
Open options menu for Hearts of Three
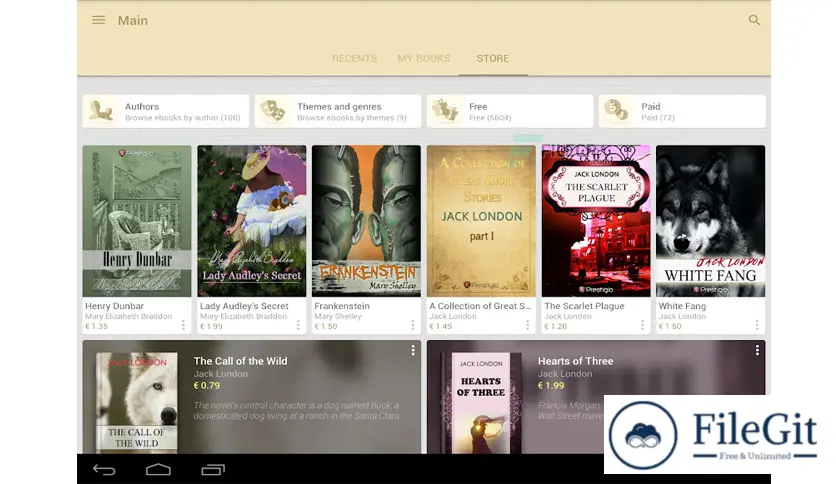point(757,350)
